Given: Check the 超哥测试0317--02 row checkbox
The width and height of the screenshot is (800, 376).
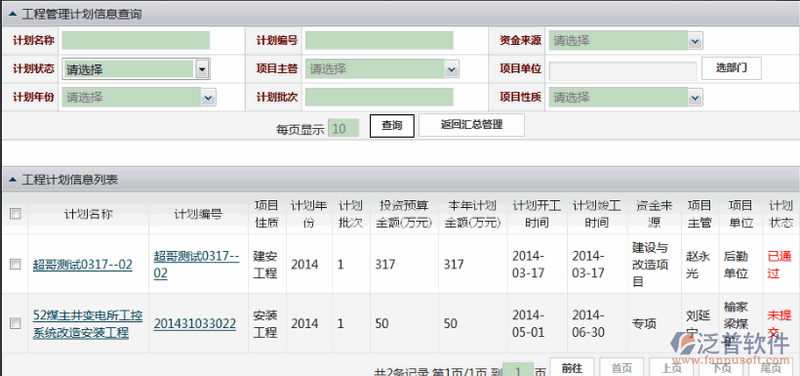Looking at the screenshot, I should (15, 264).
